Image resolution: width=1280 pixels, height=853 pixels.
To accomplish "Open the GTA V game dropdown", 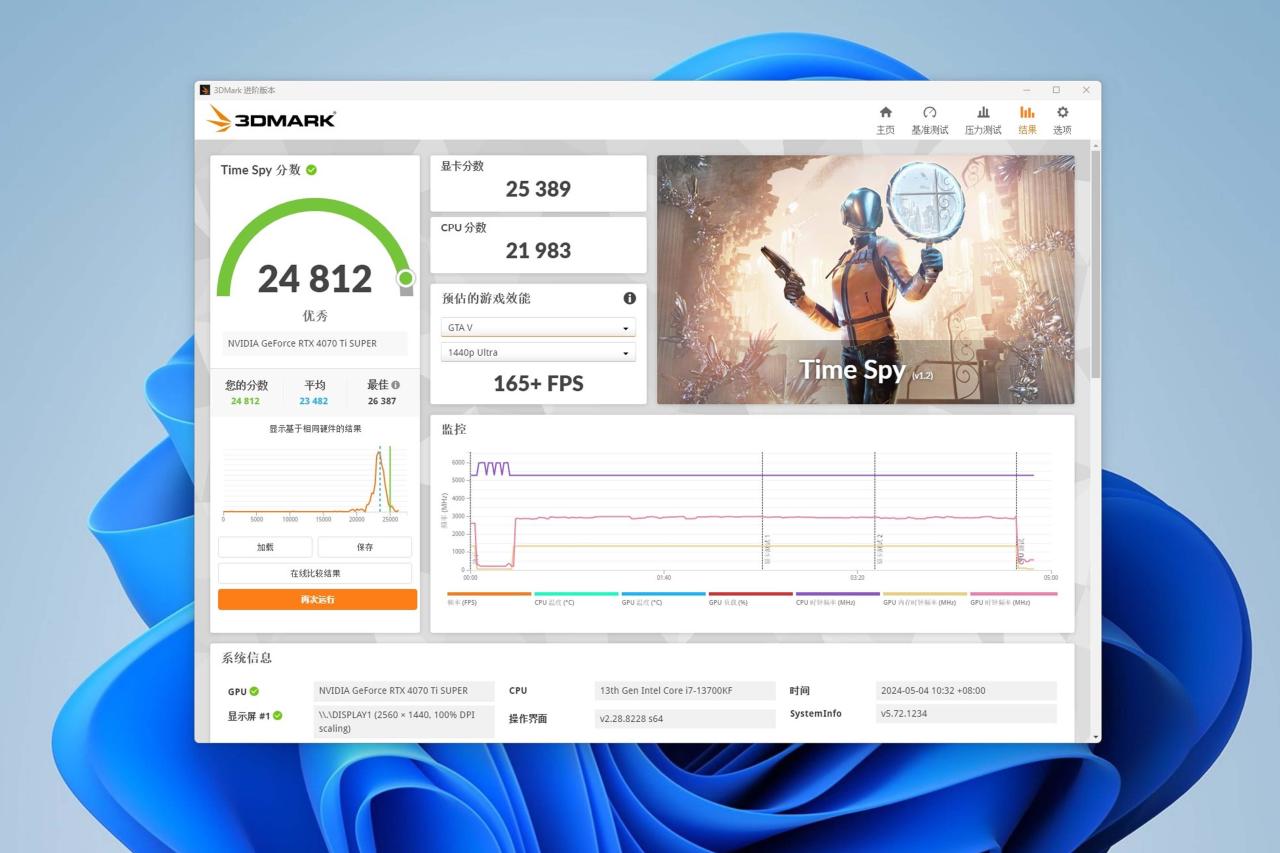I will 538,327.
